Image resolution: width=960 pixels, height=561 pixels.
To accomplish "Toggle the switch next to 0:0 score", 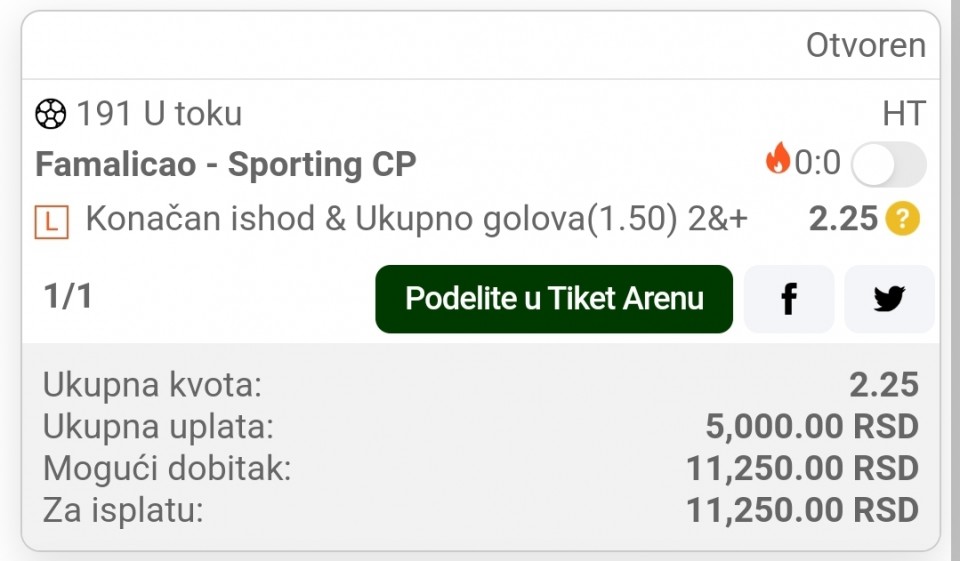I will pos(889,164).
